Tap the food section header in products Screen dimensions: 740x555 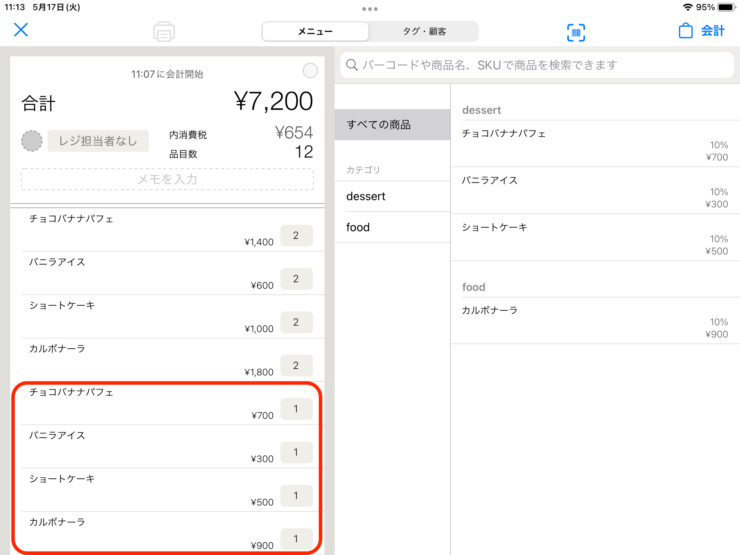pos(473,287)
